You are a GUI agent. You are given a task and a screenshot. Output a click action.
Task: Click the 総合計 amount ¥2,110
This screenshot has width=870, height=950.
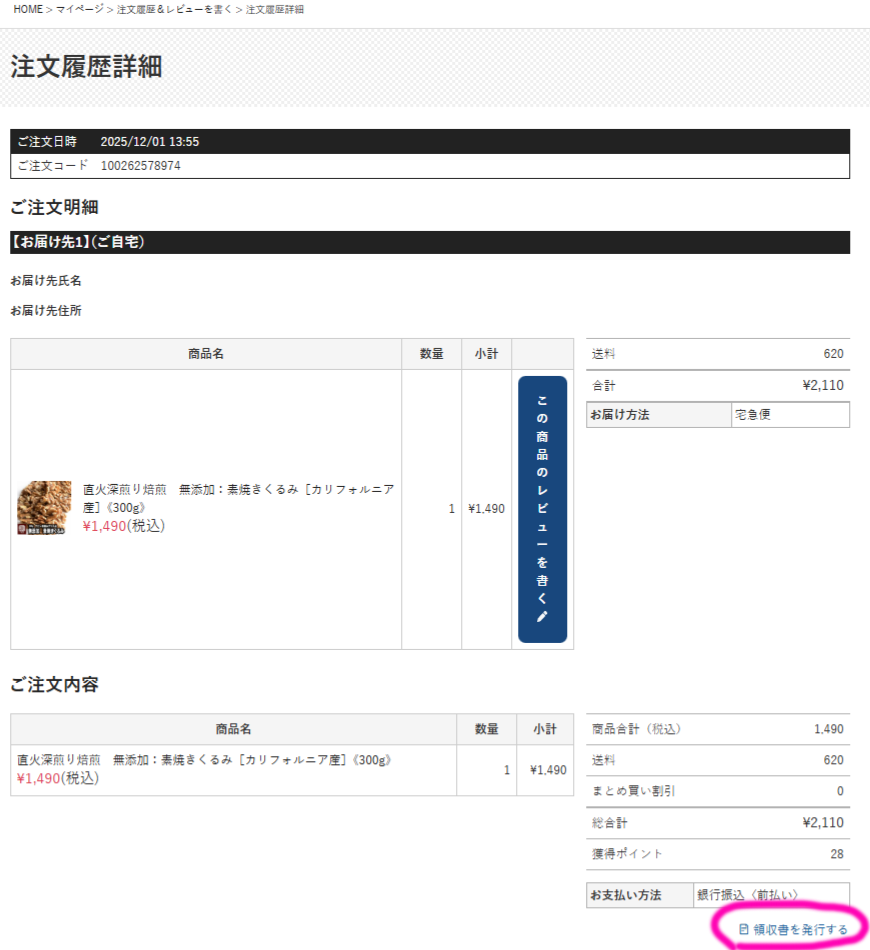pos(822,823)
